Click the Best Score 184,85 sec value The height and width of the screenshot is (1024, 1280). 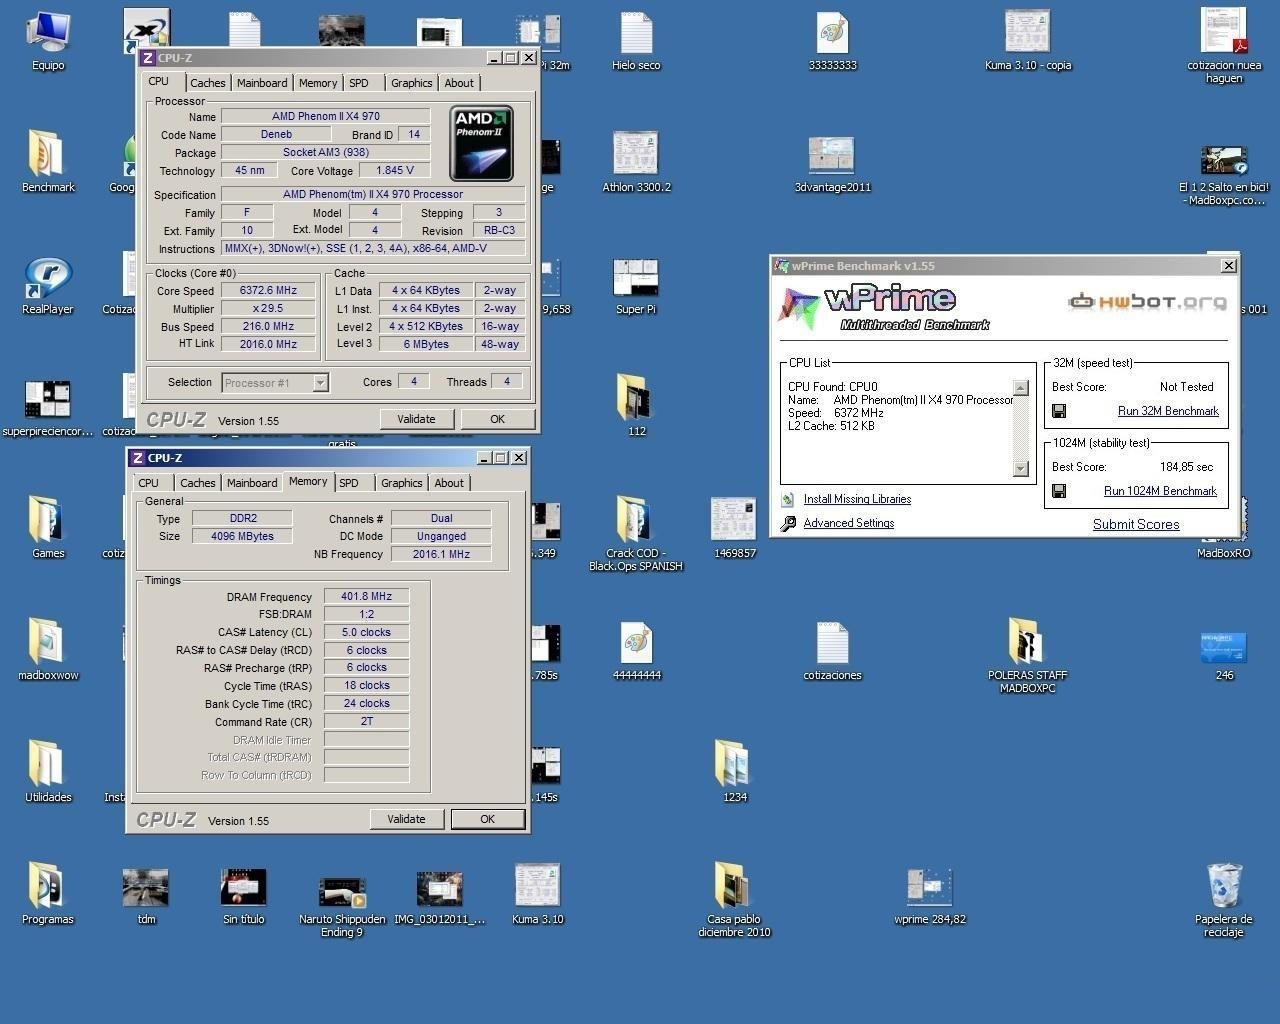1186,467
